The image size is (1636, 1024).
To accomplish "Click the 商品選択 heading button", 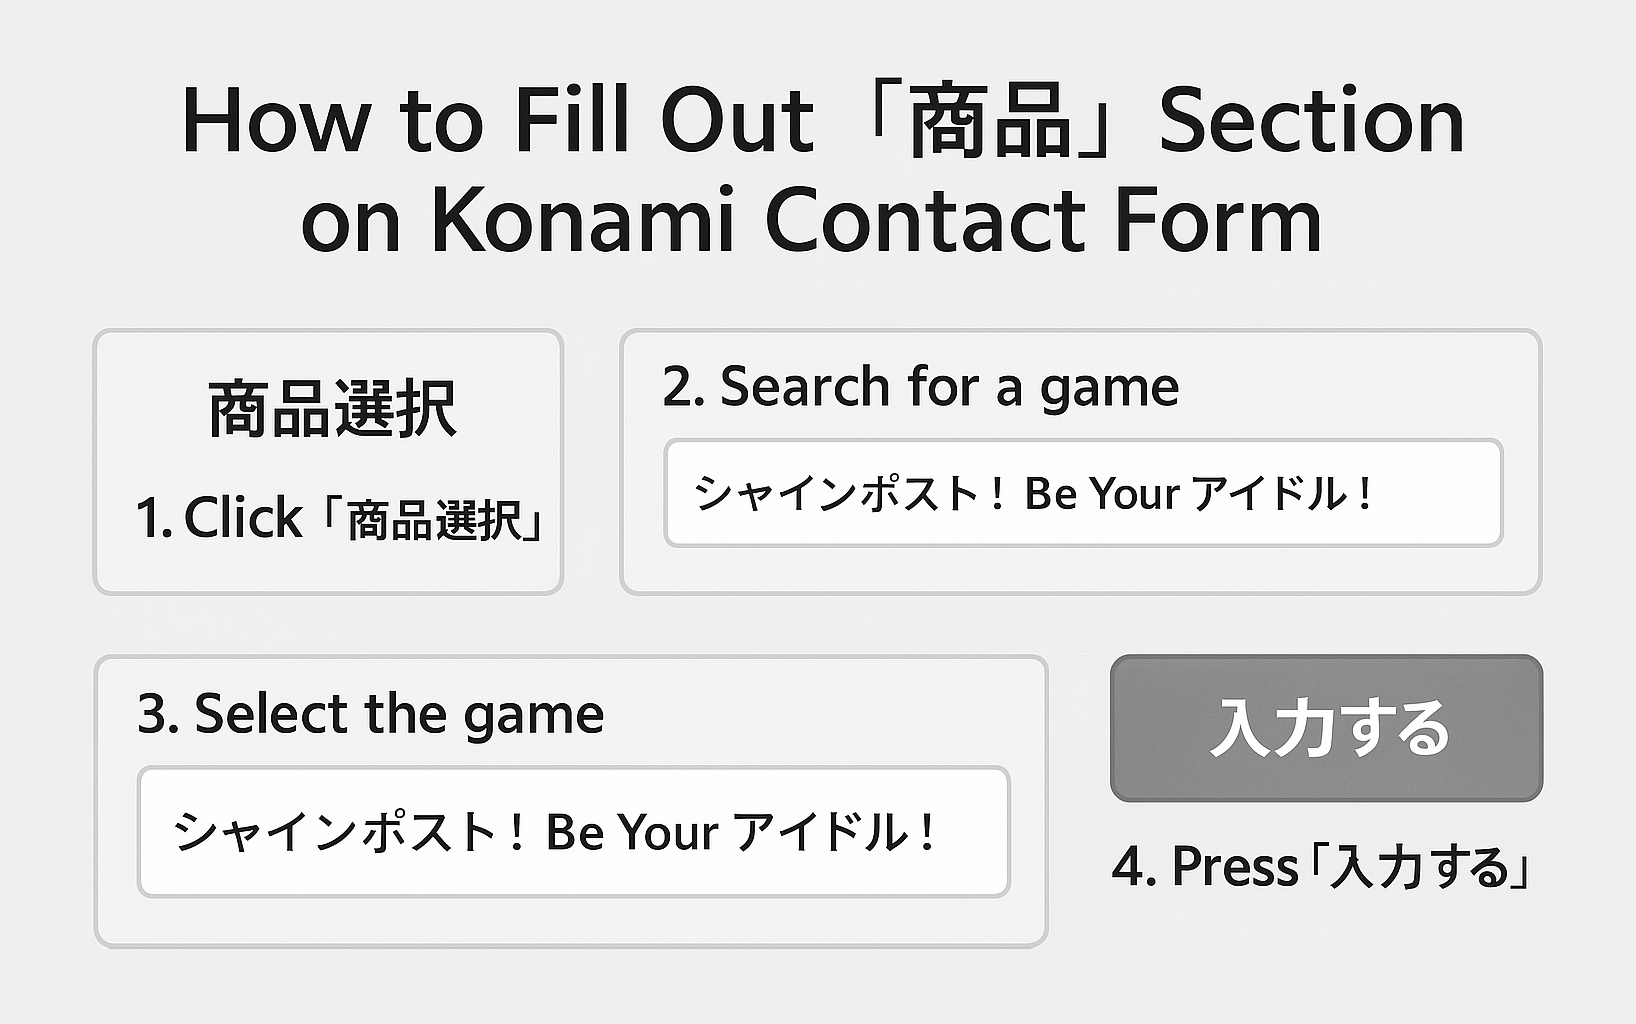I will point(332,409).
